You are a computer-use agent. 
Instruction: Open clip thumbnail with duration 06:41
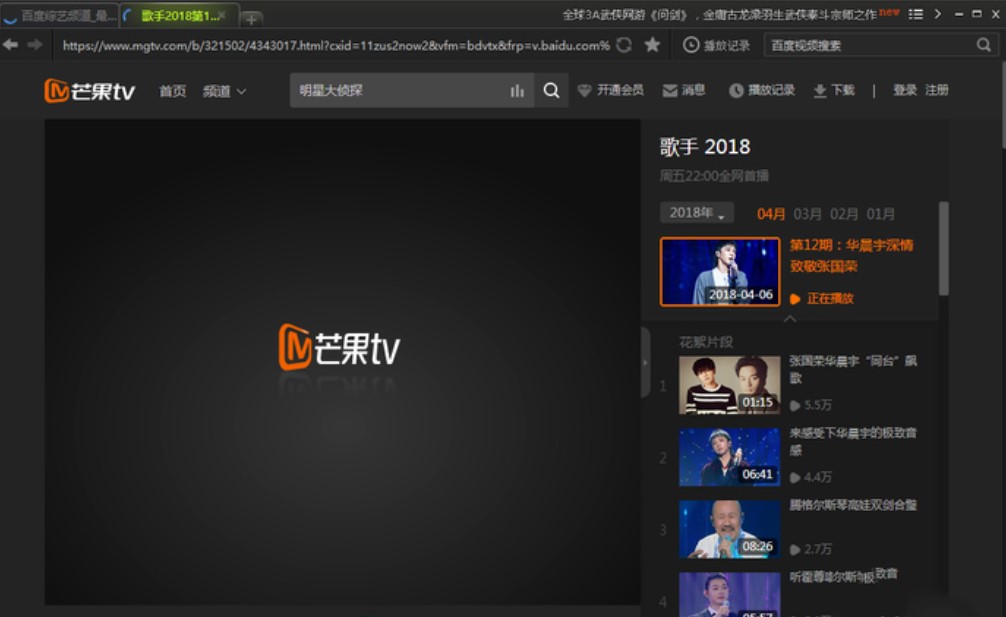(x=729, y=457)
